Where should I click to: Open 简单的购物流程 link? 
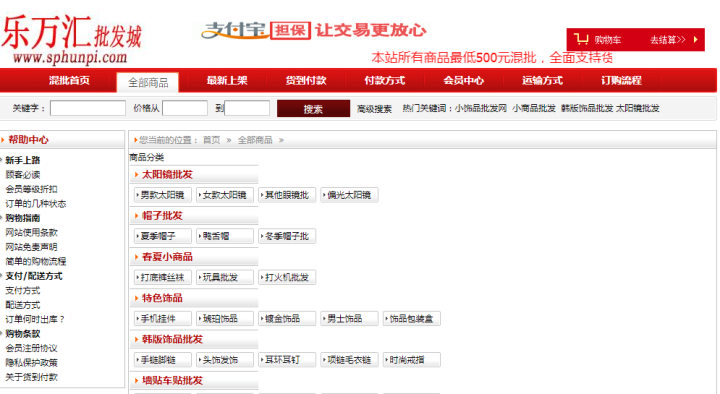coord(35,262)
